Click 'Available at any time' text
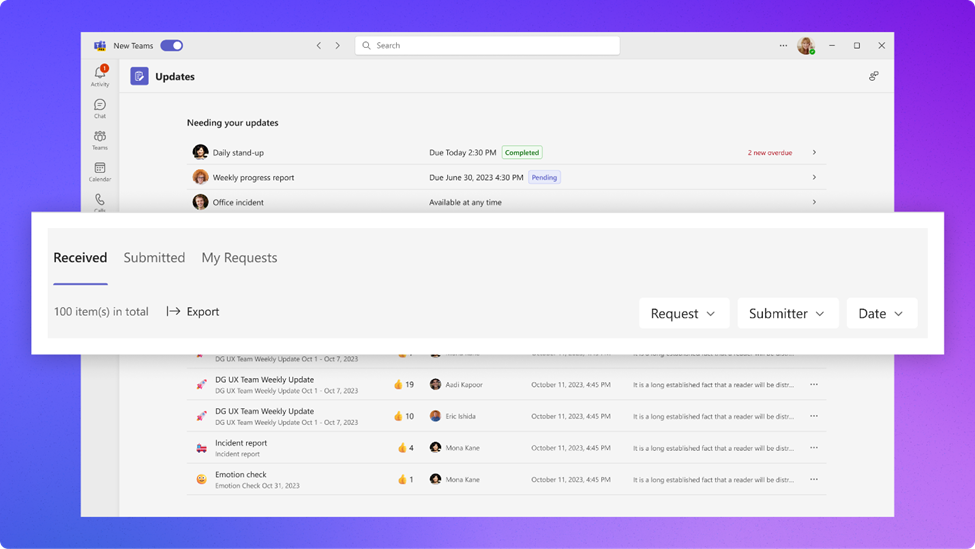 465,202
